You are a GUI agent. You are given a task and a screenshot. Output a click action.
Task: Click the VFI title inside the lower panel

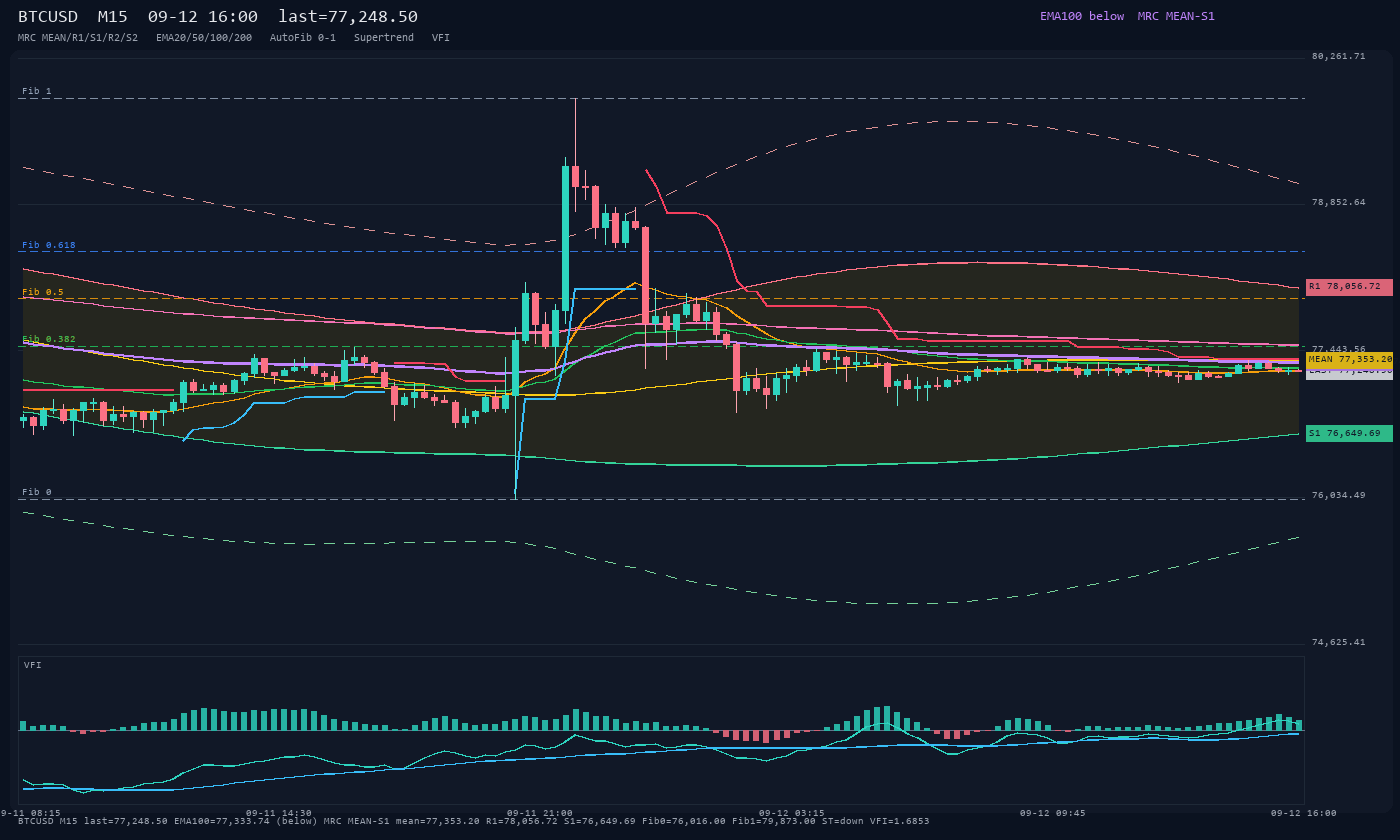(x=33, y=665)
